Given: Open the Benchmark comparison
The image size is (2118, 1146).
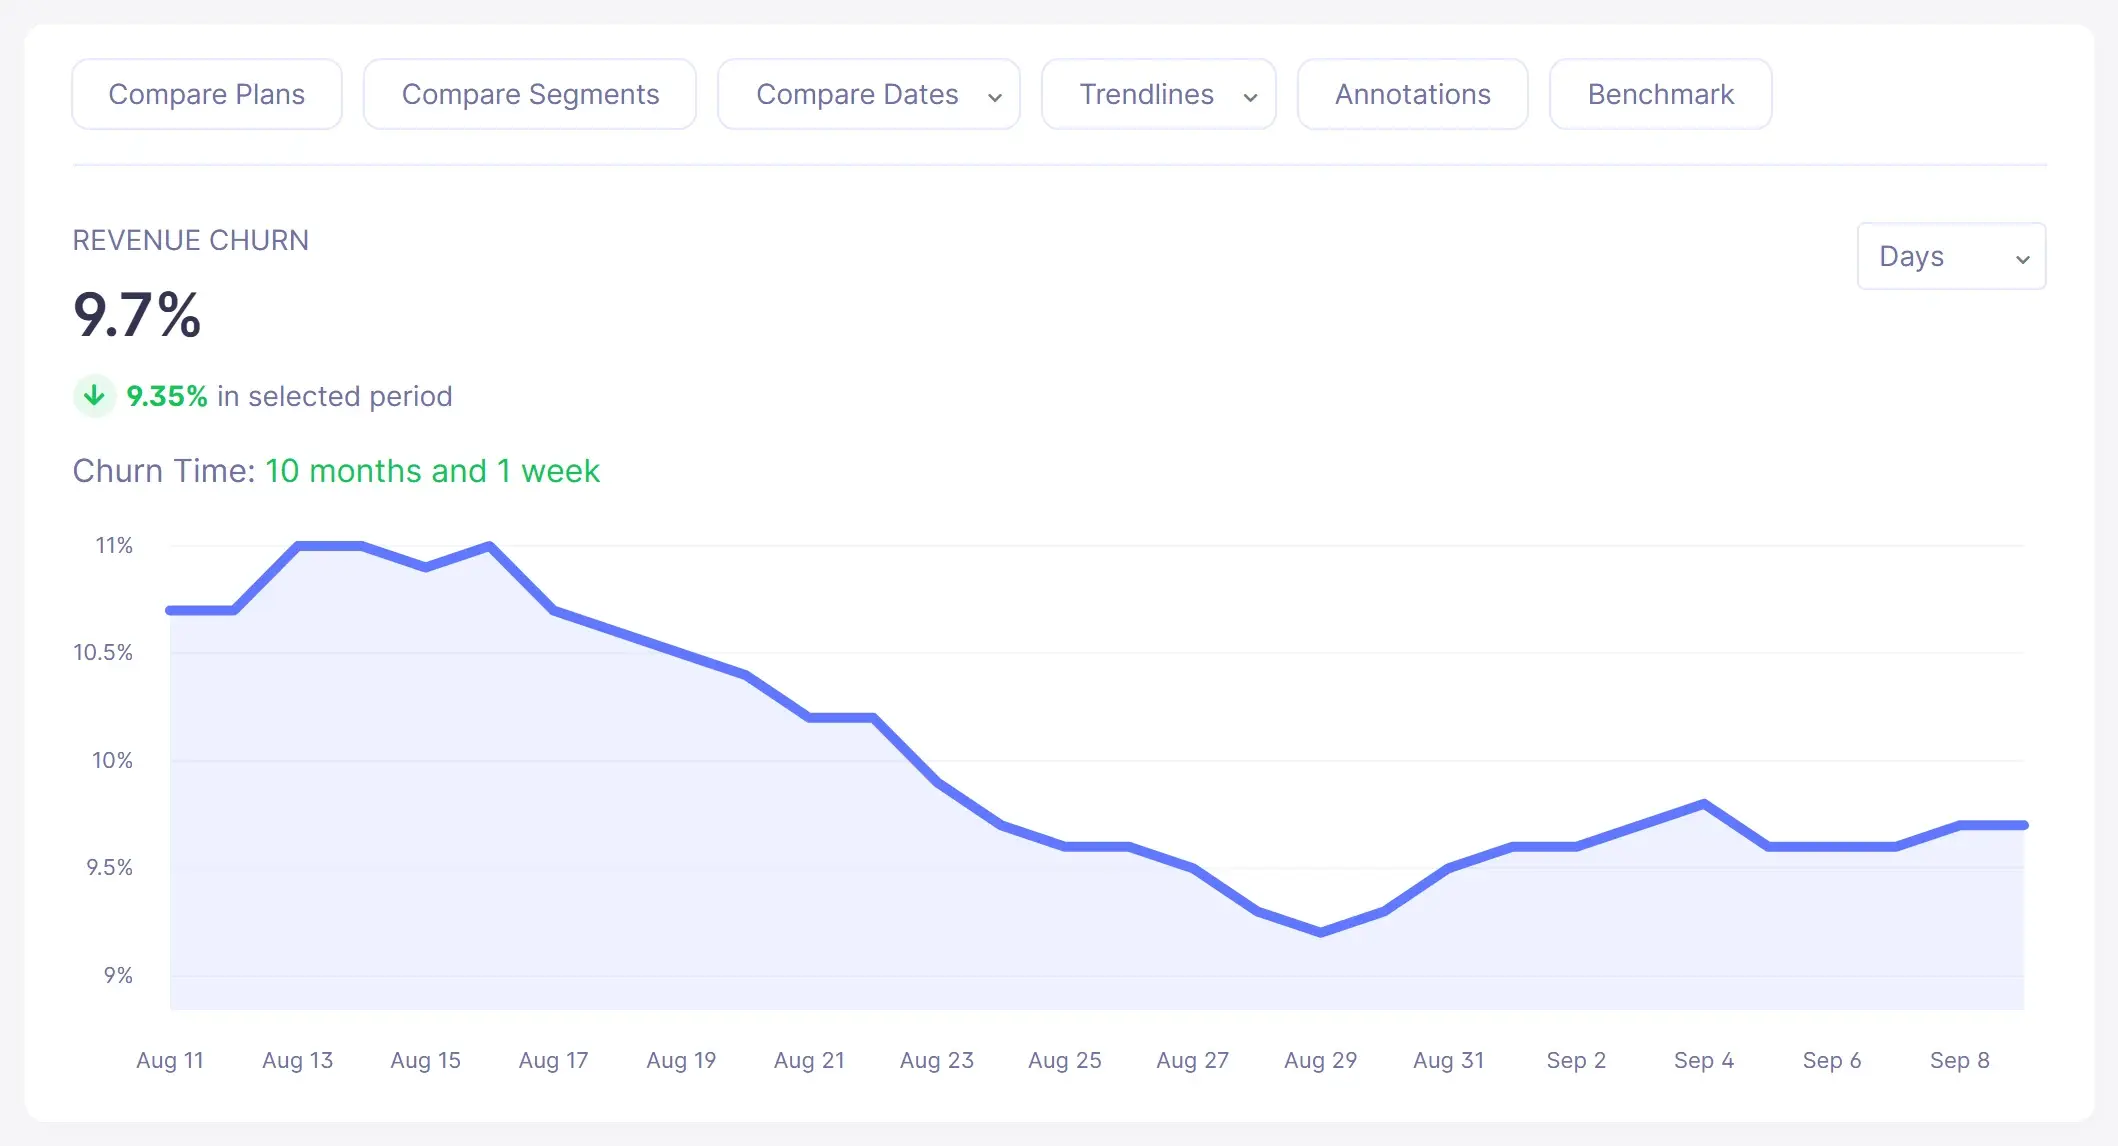Looking at the screenshot, I should [x=1661, y=94].
